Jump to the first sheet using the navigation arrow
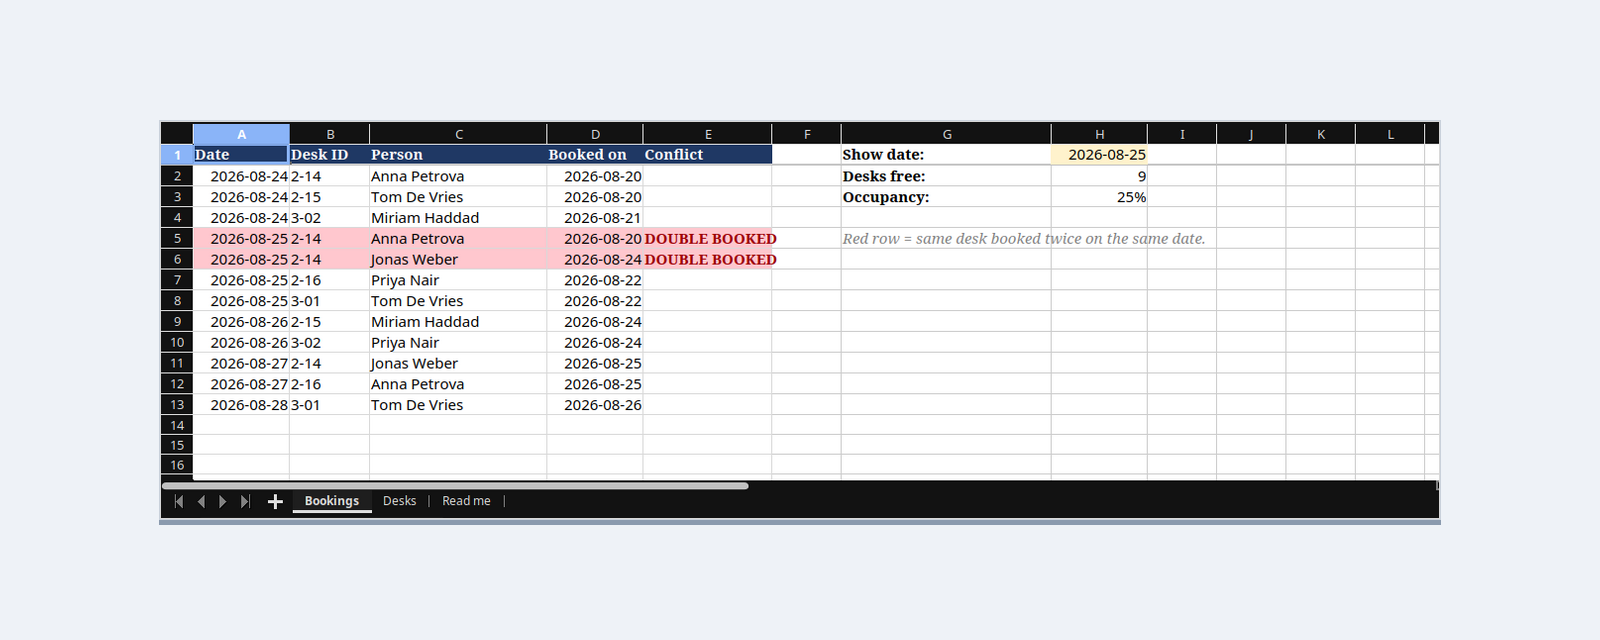 pyautogui.click(x=179, y=501)
